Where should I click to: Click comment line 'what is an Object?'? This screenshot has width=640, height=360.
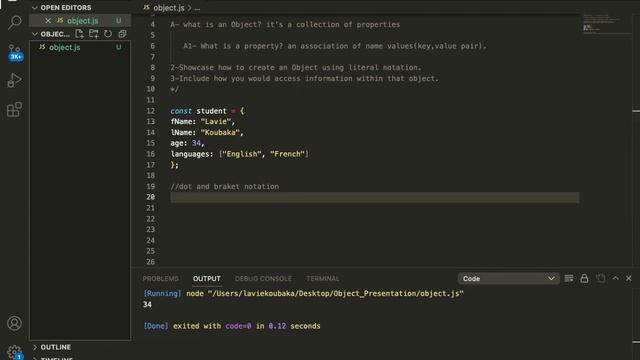click(285, 24)
